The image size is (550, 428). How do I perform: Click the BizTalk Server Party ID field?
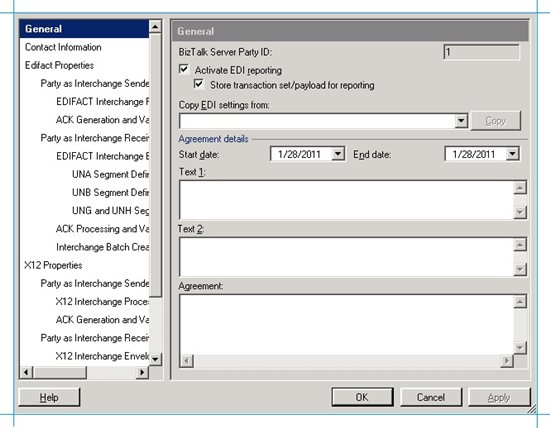(x=481, y=52)
